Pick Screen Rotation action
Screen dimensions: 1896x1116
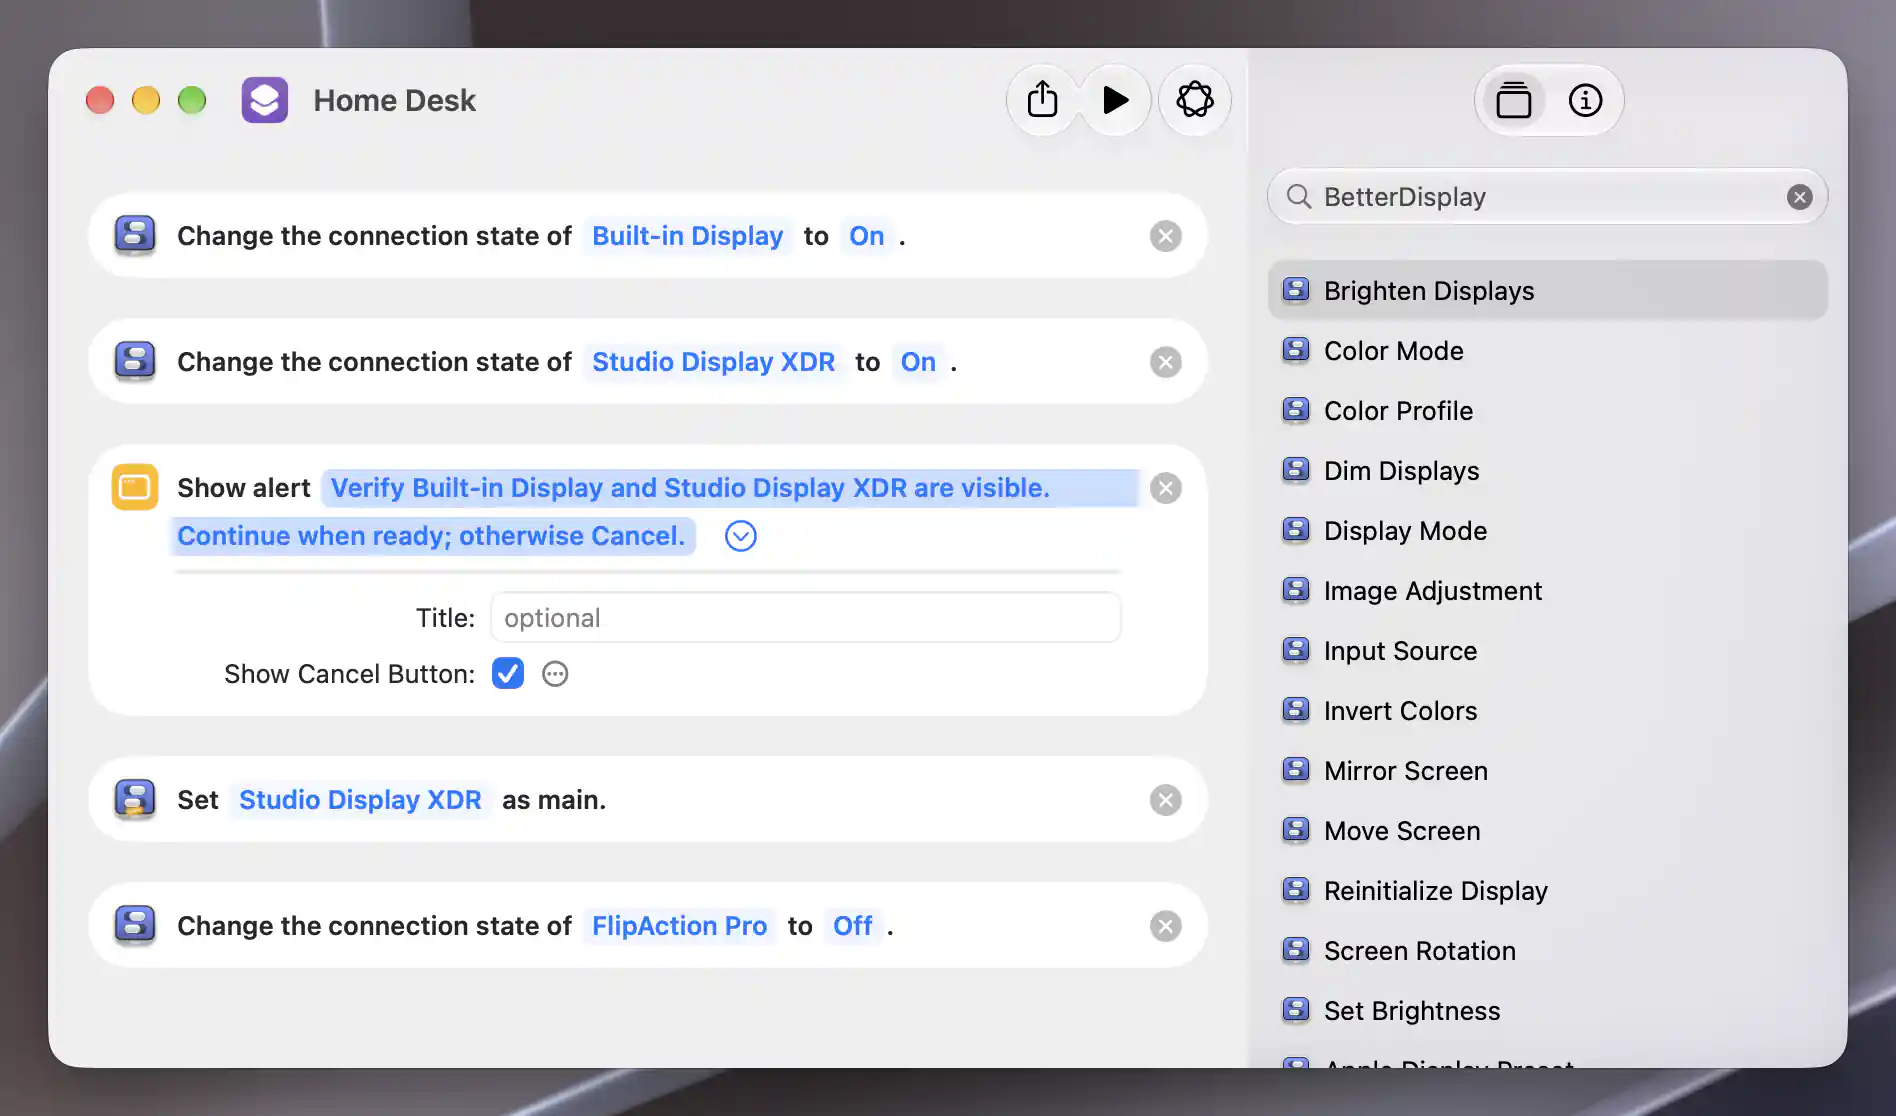point(1547,951)
